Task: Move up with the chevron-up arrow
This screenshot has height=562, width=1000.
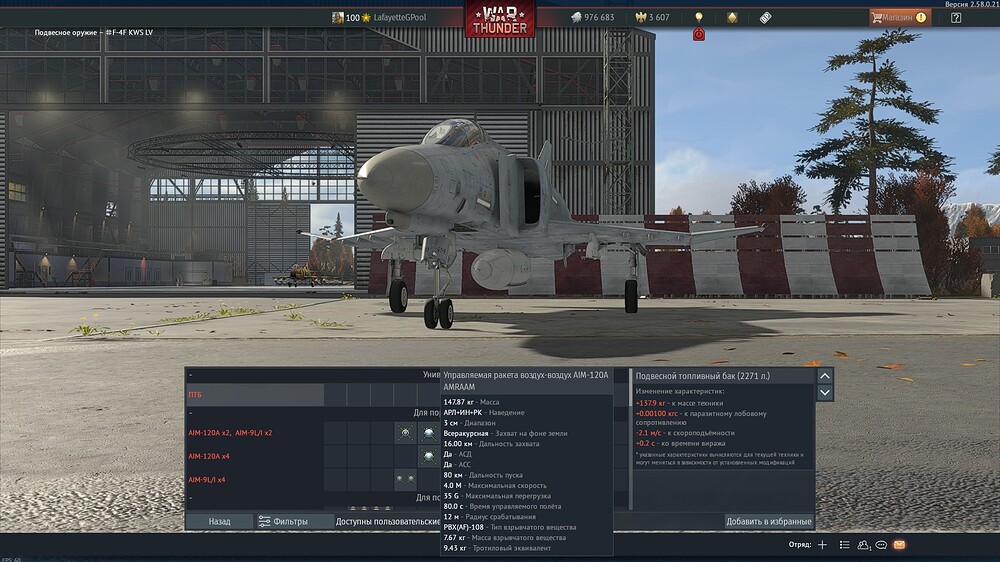Action: (825, 376)
